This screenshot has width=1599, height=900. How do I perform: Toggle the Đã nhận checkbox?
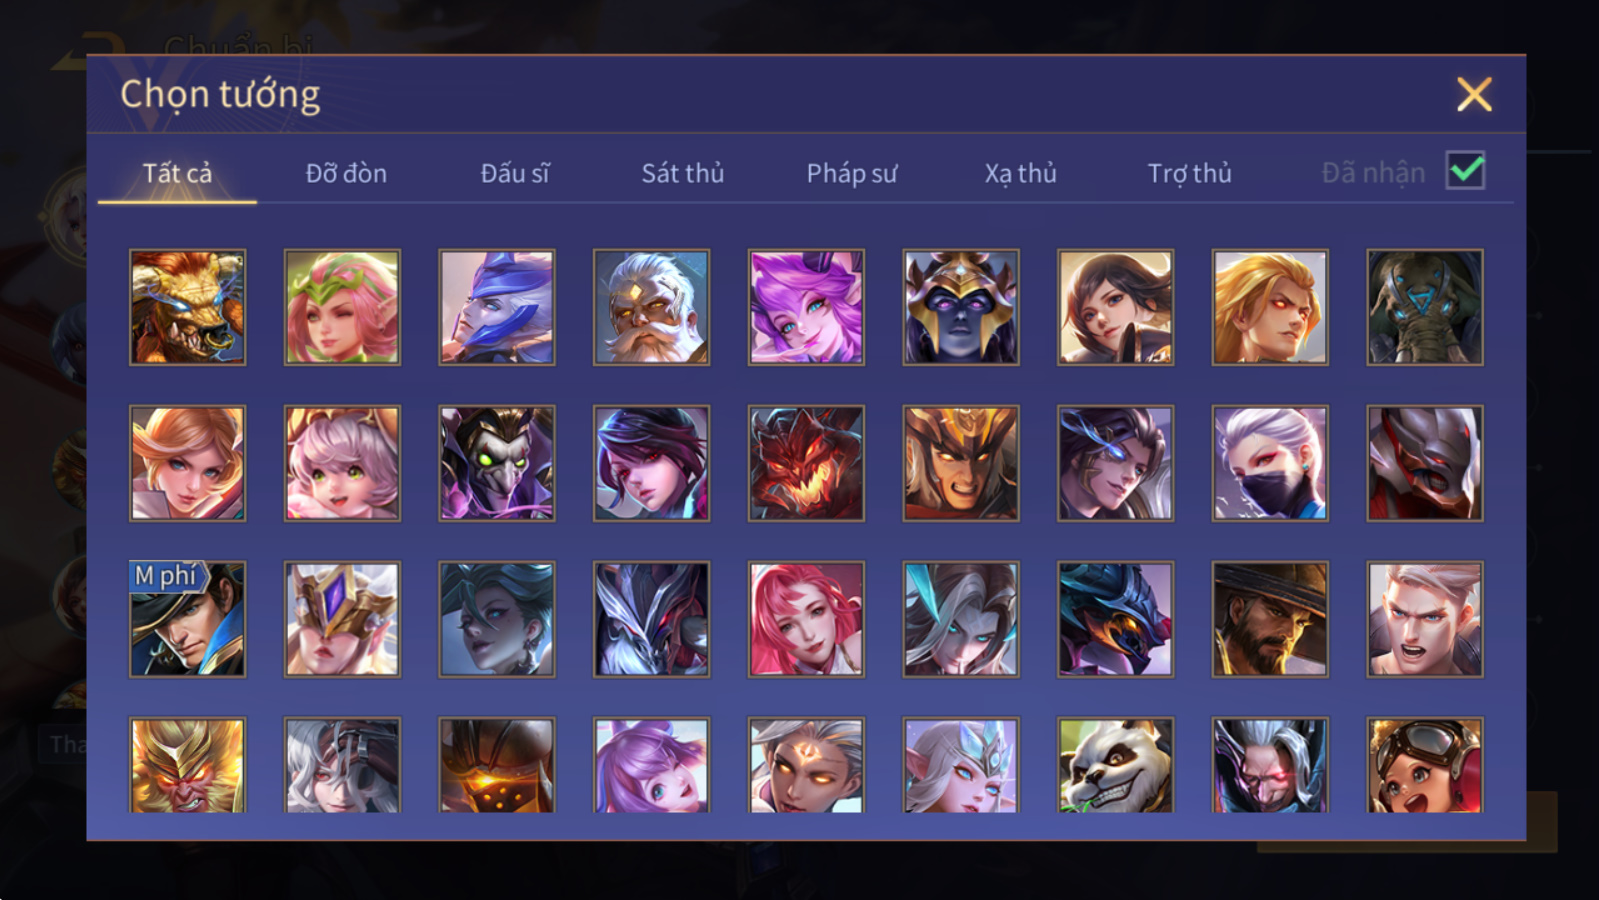[x=1466, y=171]
